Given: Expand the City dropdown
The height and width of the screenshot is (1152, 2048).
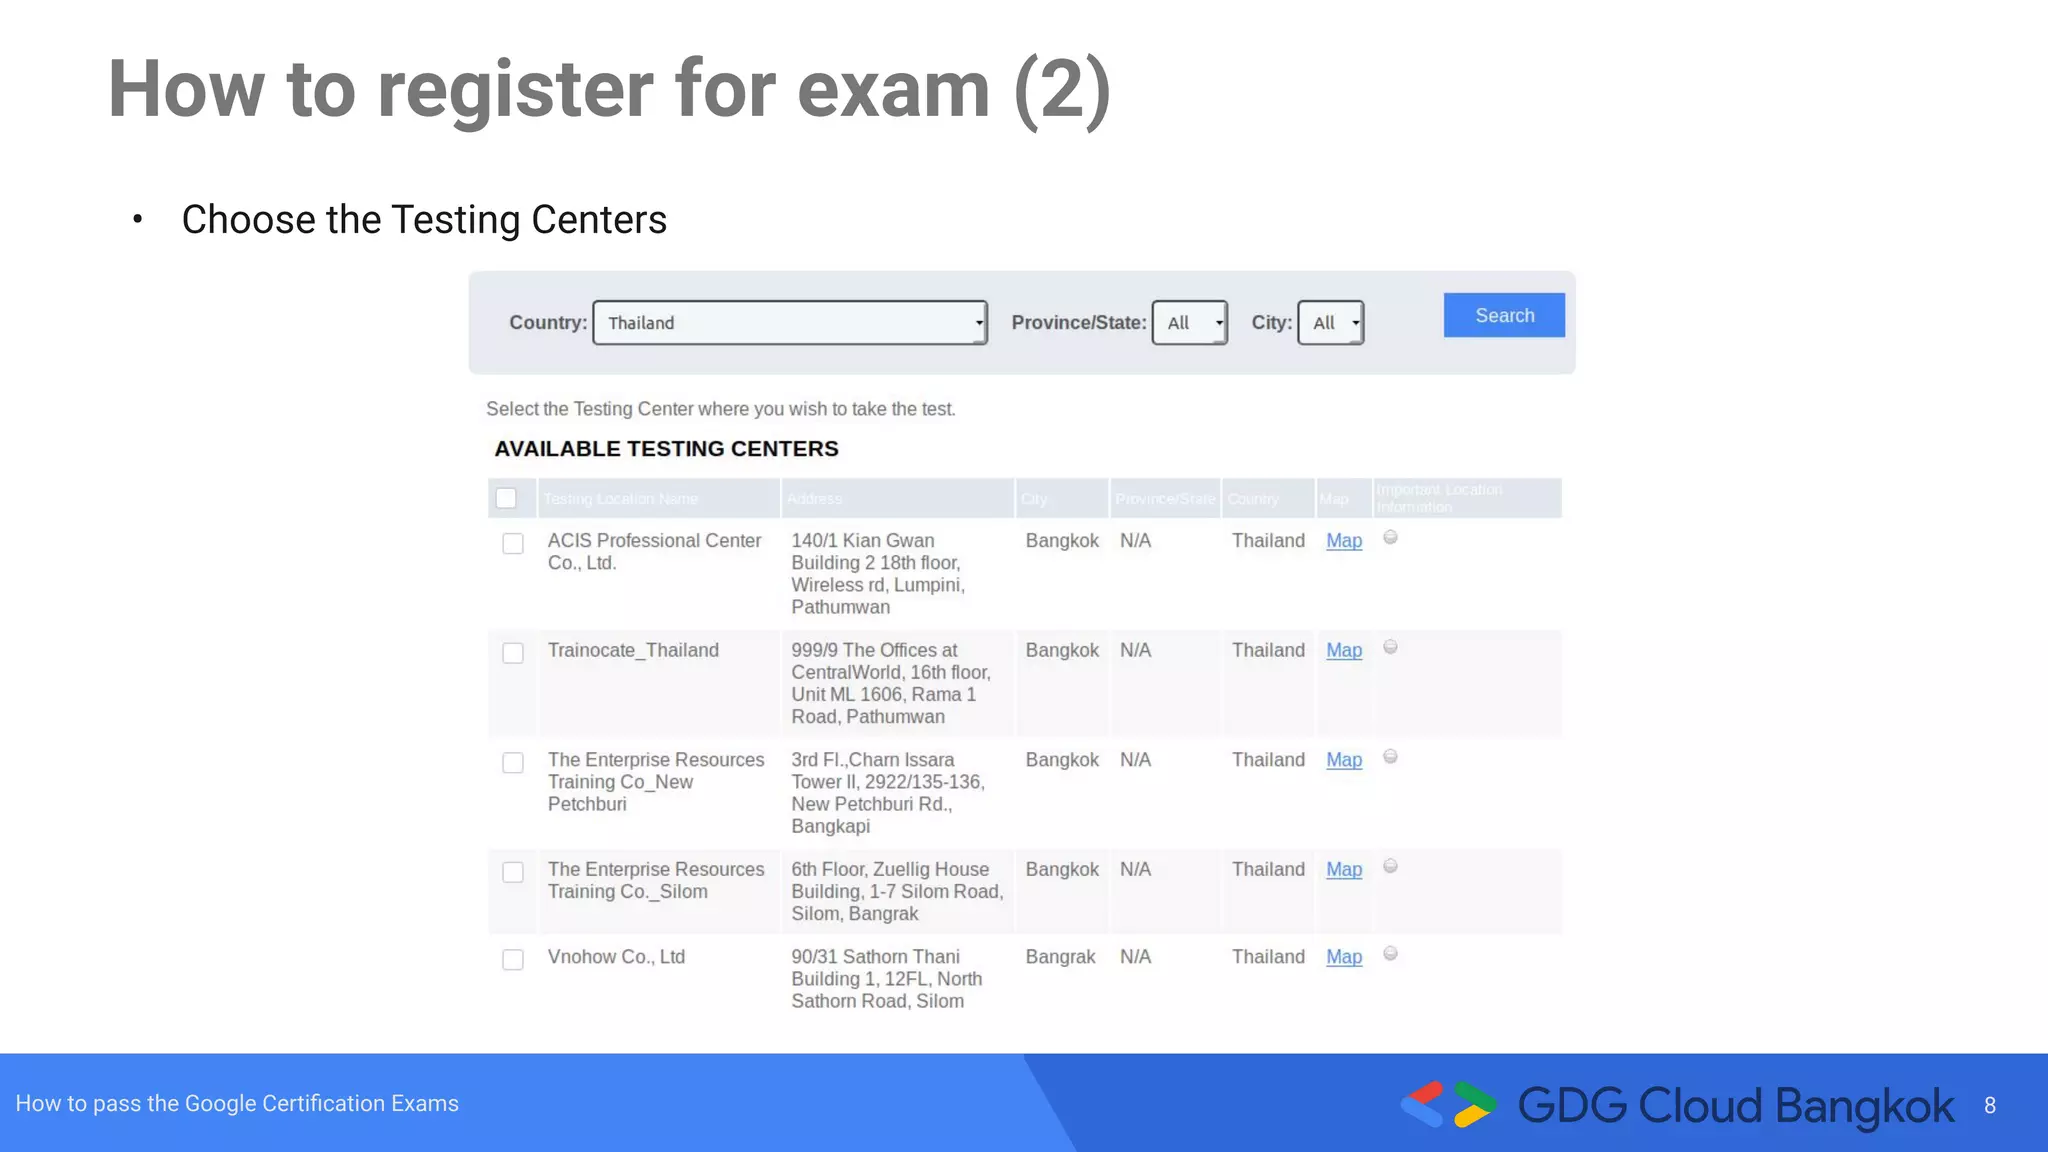Looking at the screenshot, I should pyautogui.click(x=1331, y=323).
